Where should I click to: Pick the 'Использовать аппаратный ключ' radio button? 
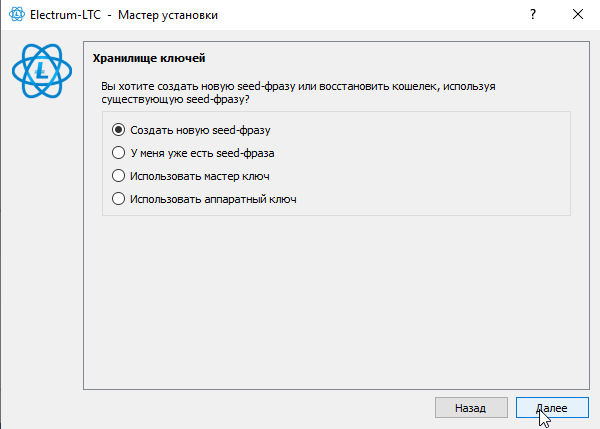[x=118, y=199]
